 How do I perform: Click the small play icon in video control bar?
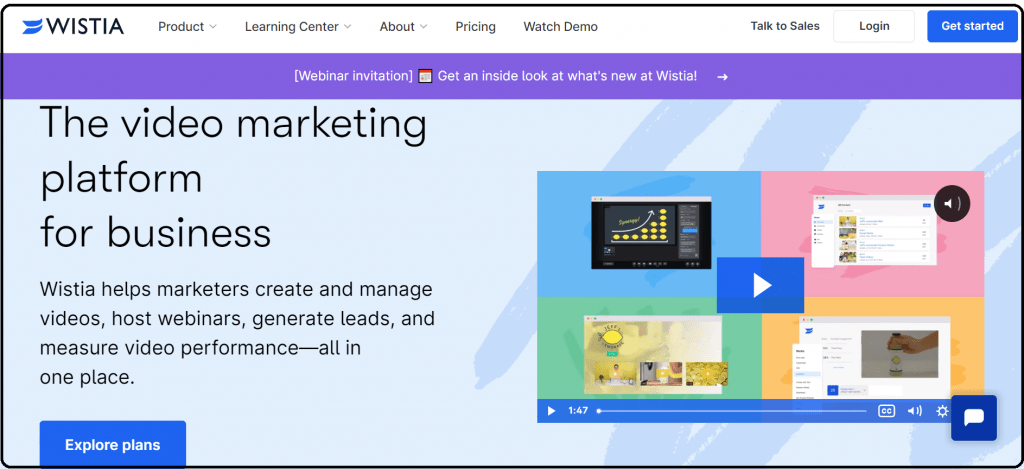click(x=551, y=411)
